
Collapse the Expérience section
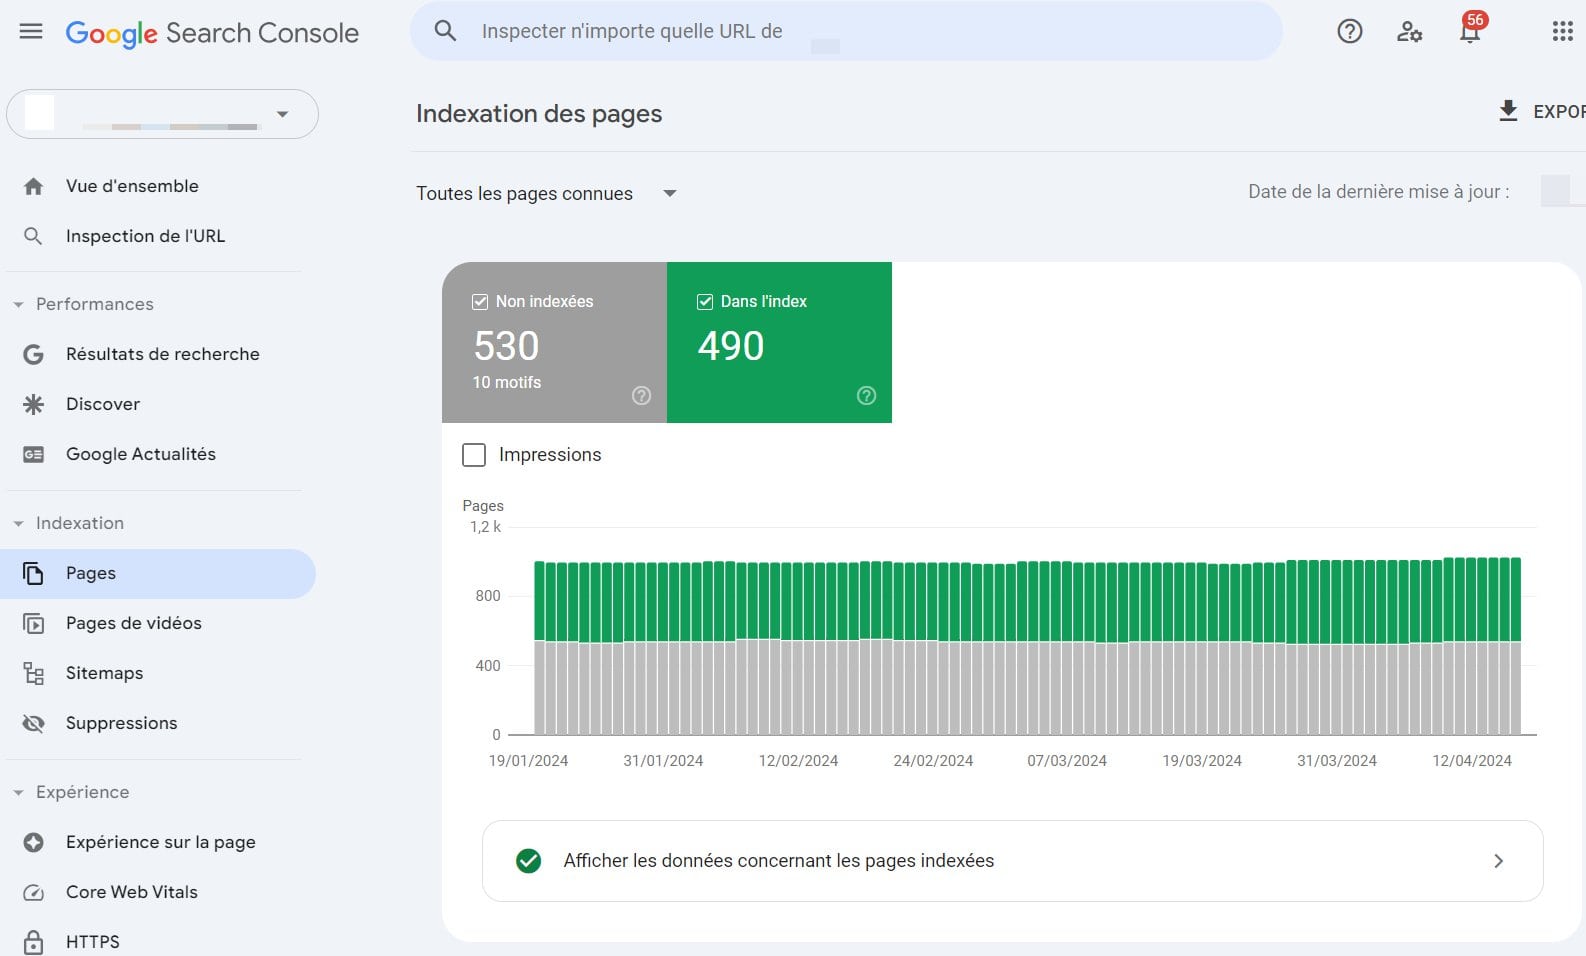click(18, 792)
